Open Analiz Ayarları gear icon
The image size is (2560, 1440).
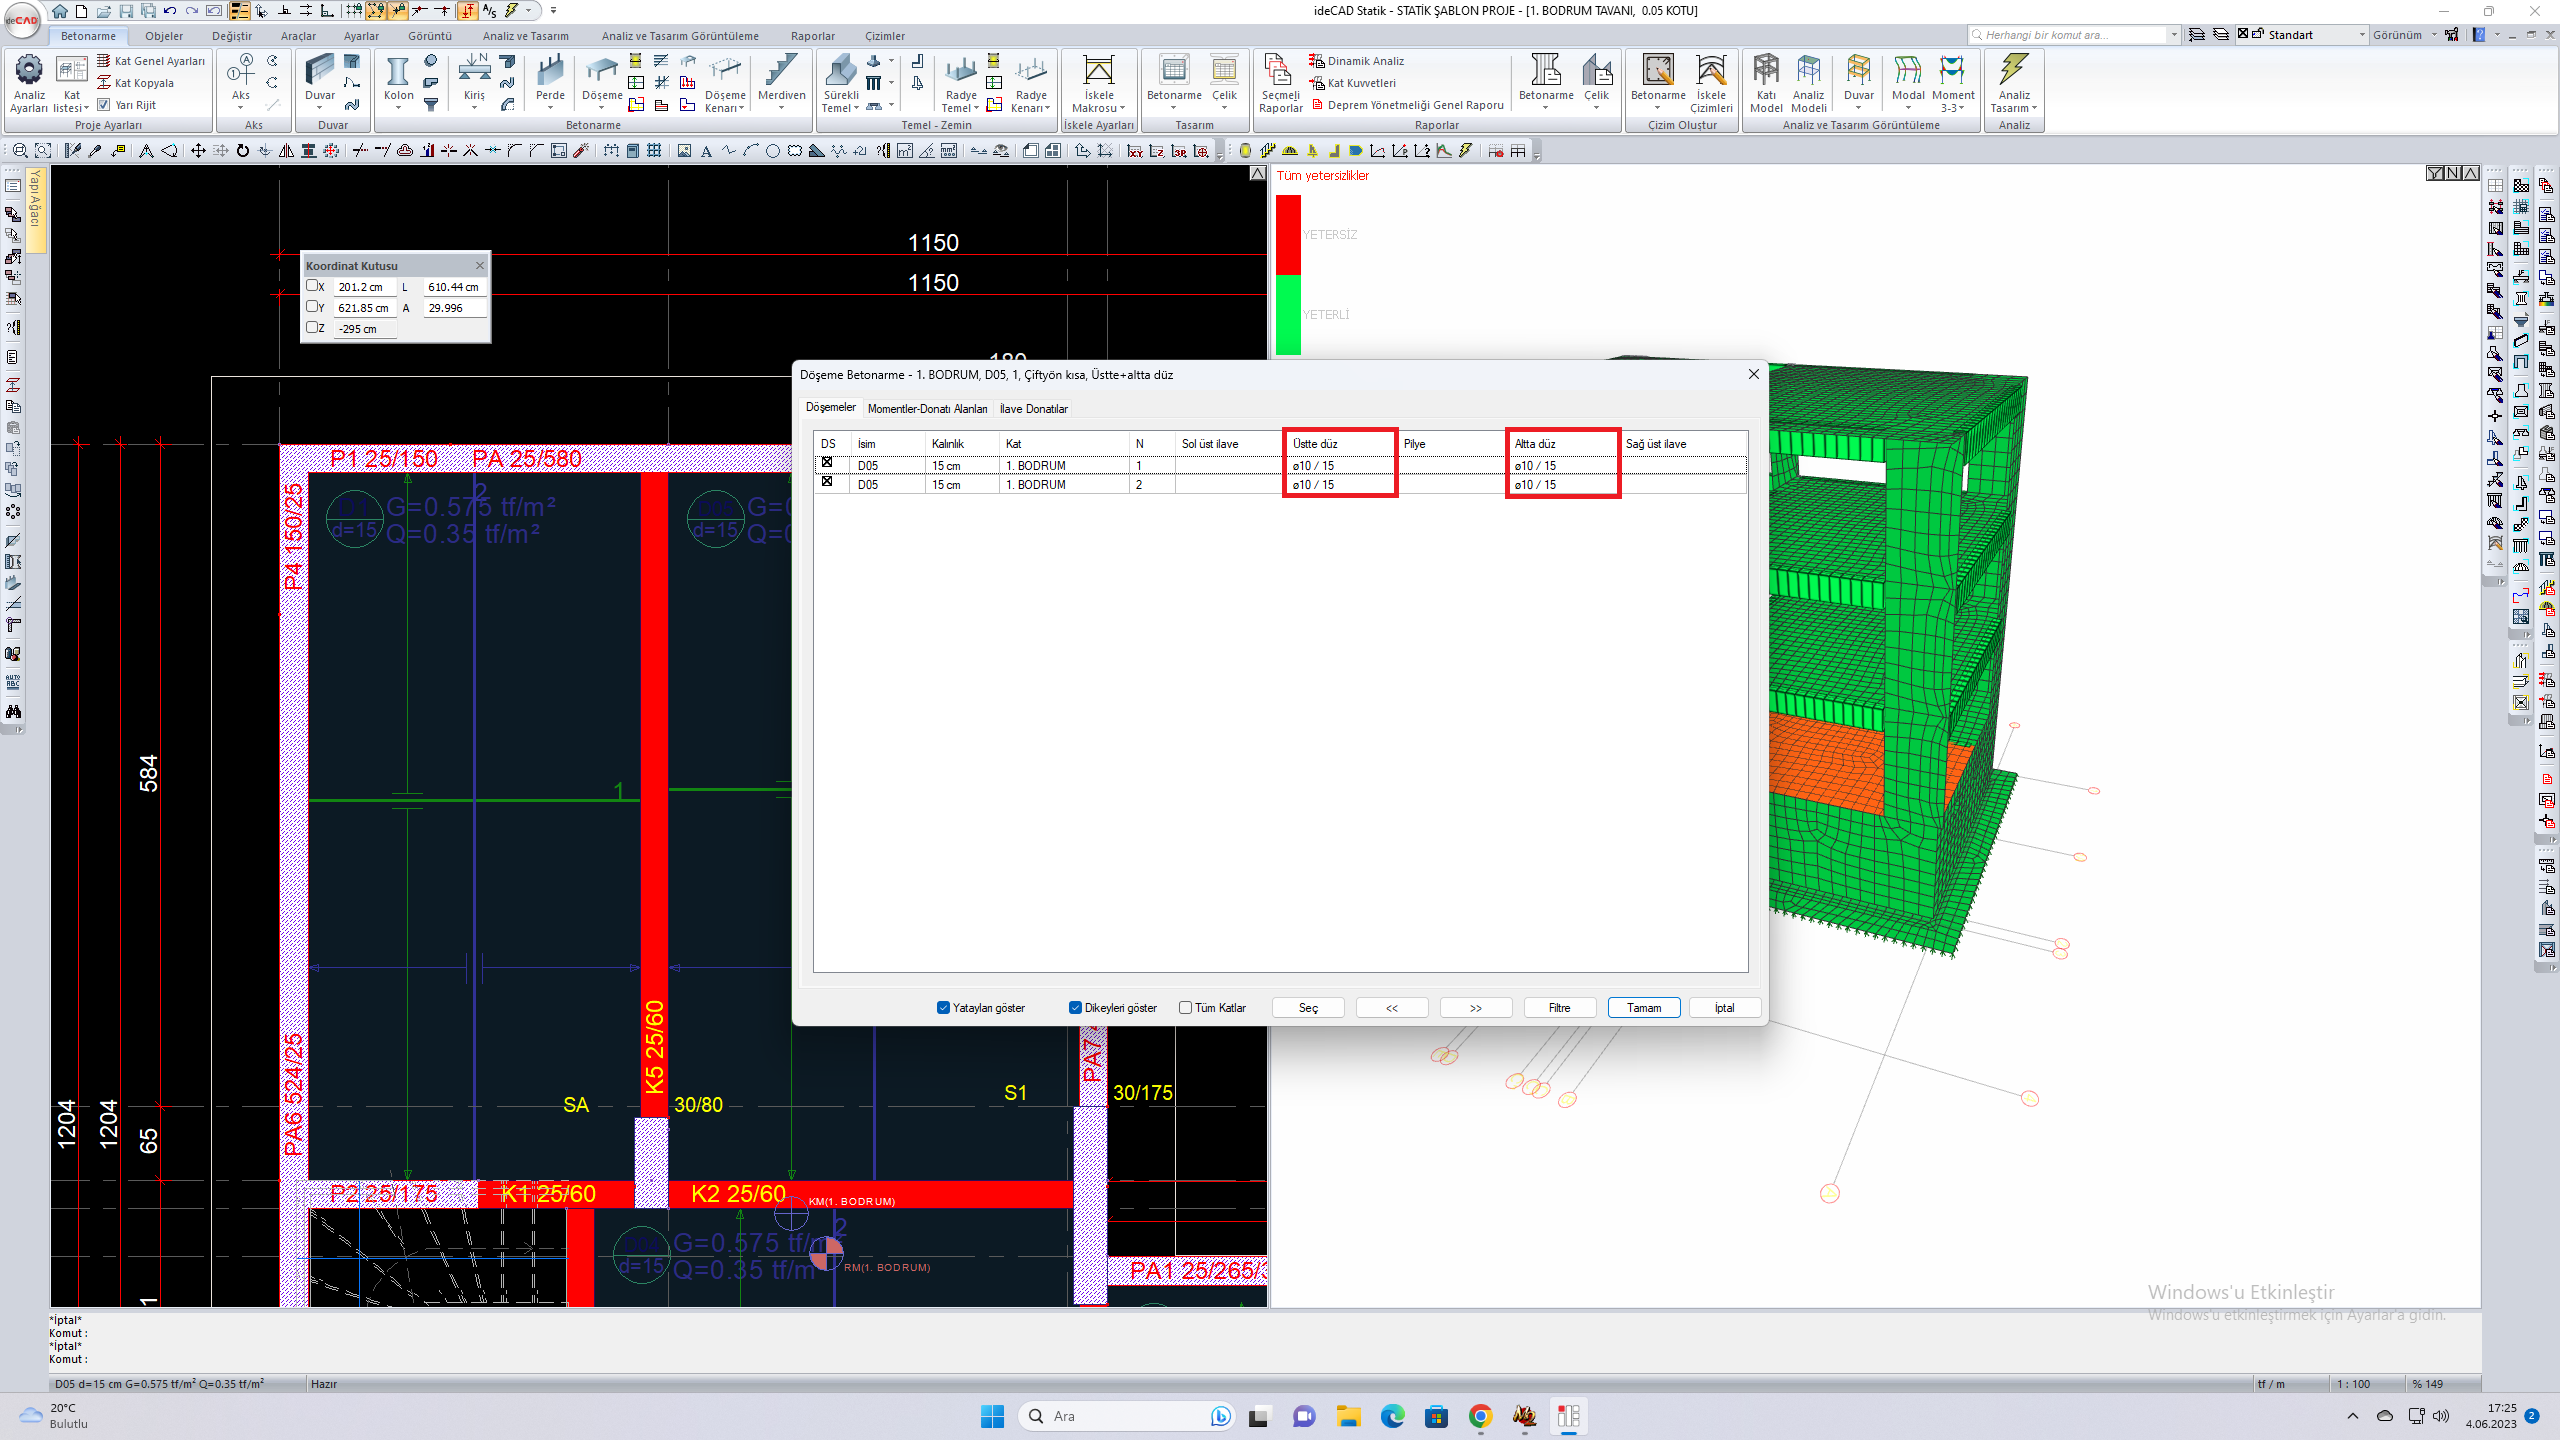(x=29, y=82)
